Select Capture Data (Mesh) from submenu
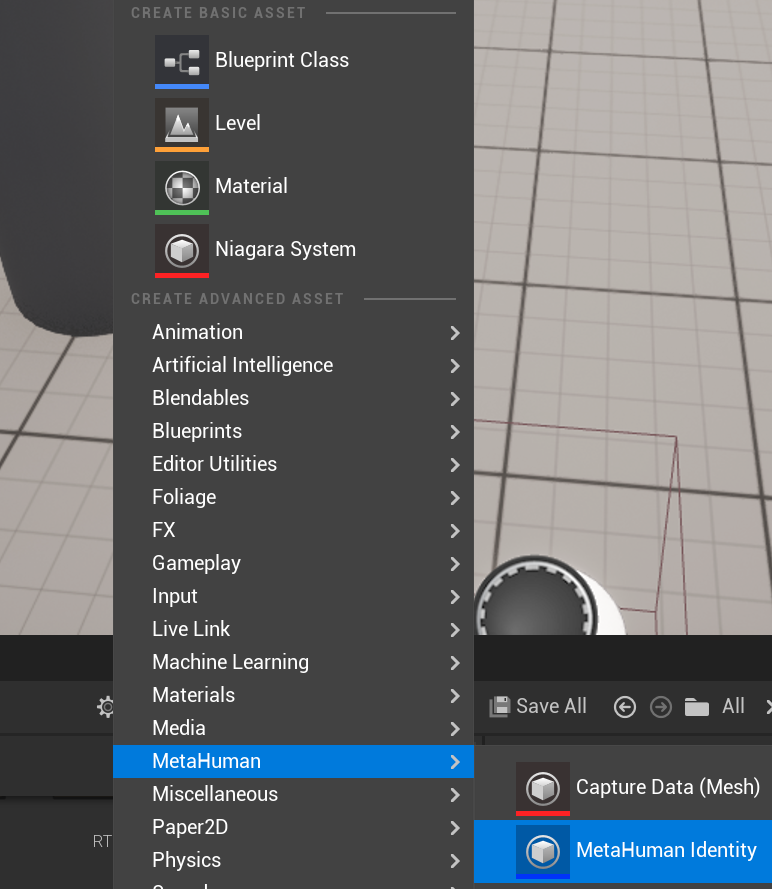Viewport: 772px width, 889px height. point(623,789)
